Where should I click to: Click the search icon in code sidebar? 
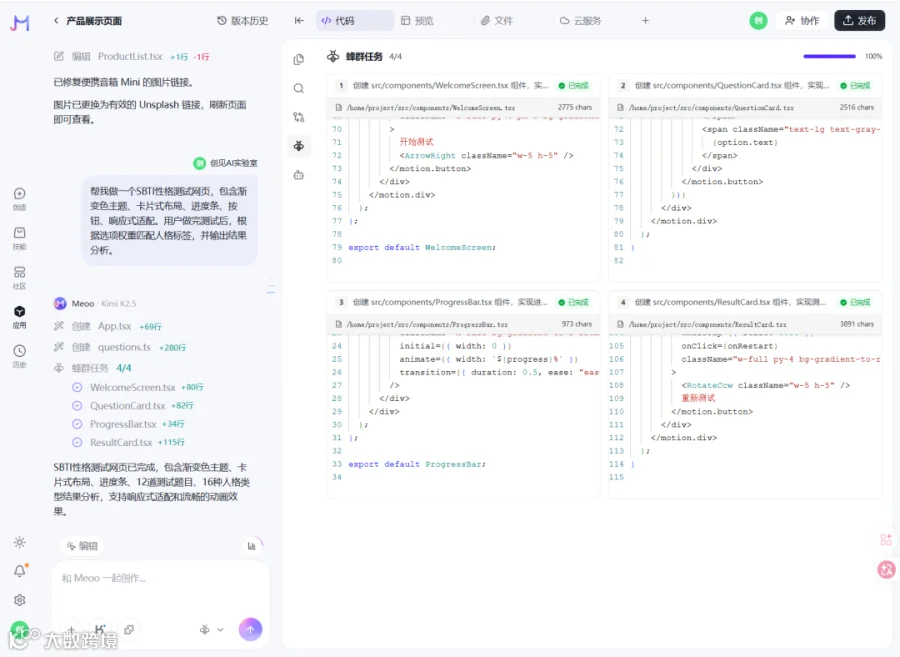pos(298,88)
